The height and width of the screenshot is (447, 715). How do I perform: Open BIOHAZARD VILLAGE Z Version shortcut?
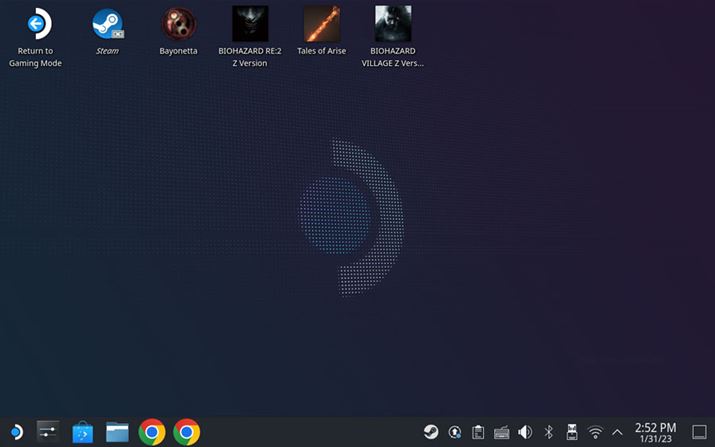(393, 24)
